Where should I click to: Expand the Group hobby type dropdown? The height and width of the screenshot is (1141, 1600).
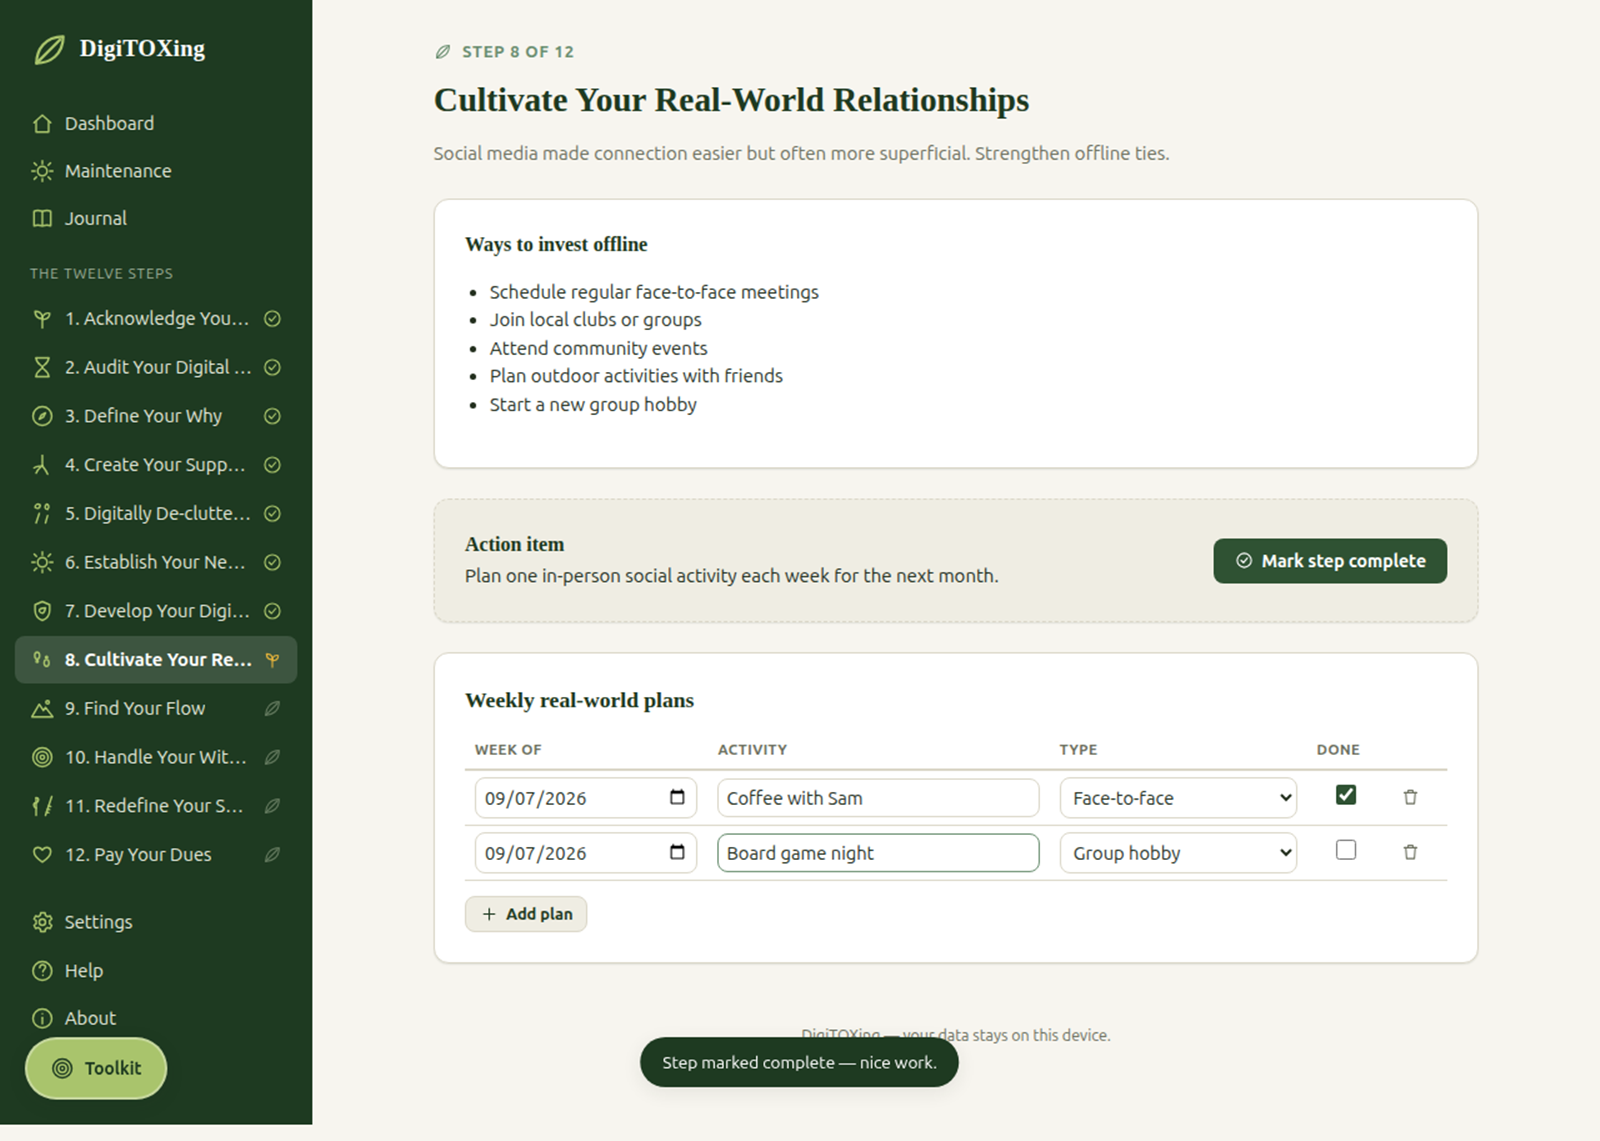coord(1178,853)
